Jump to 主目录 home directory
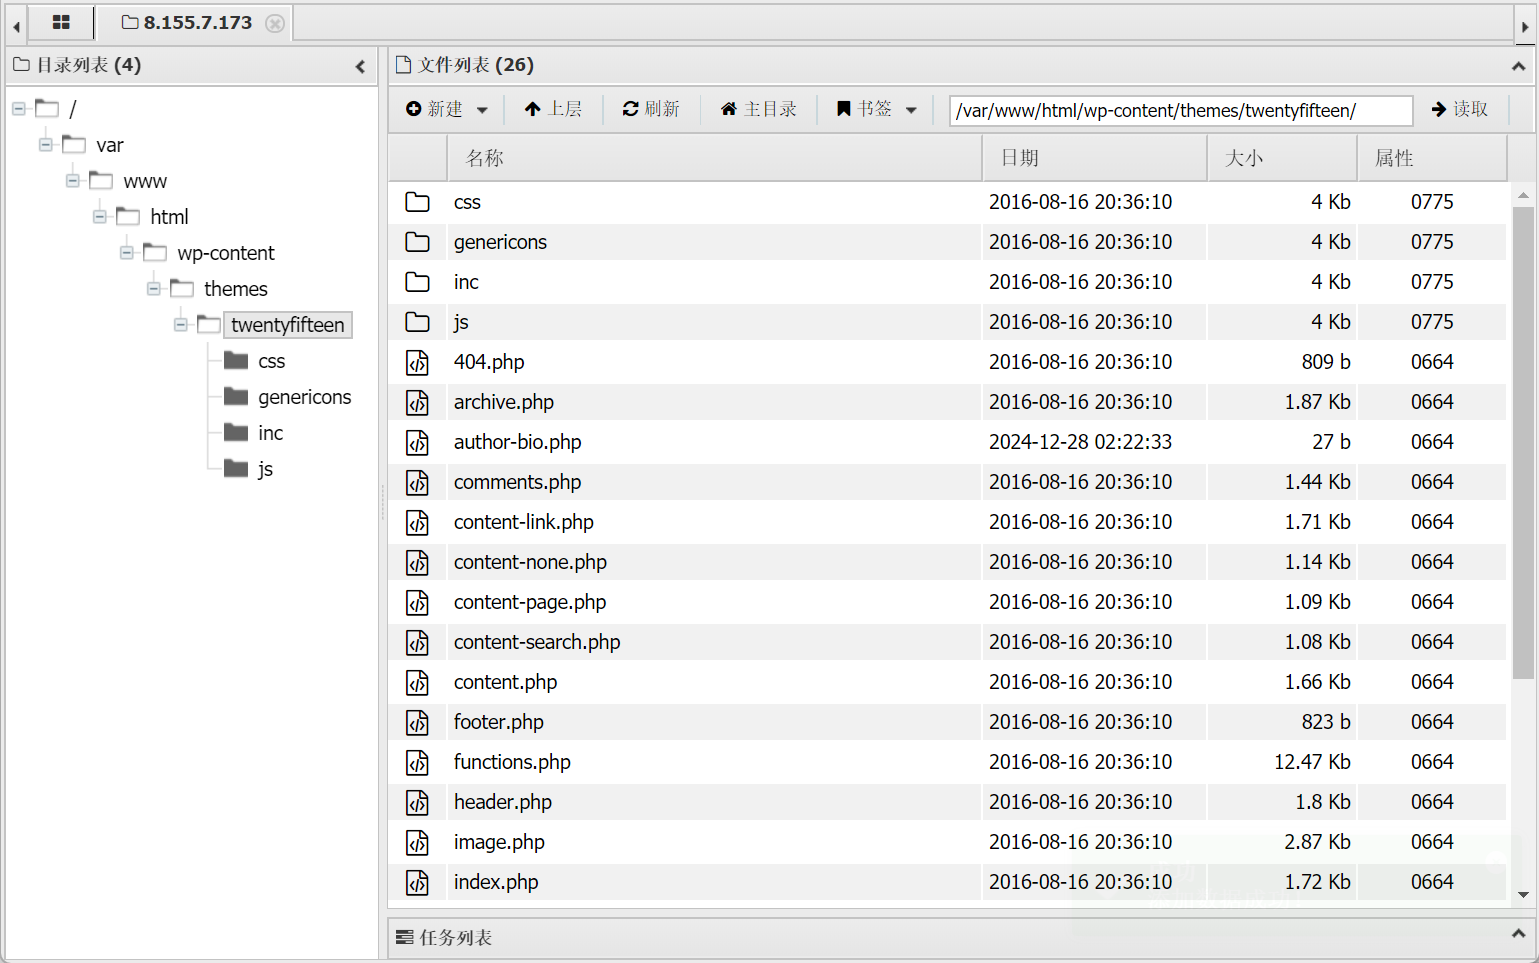The height and width of the screenshot is (963, 1539). tap(759, 109)
